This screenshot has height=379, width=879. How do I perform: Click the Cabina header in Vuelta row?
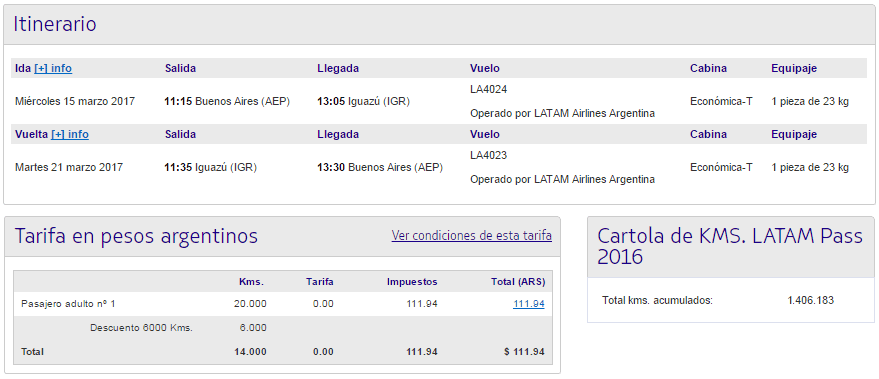click(x=708, y=135)
